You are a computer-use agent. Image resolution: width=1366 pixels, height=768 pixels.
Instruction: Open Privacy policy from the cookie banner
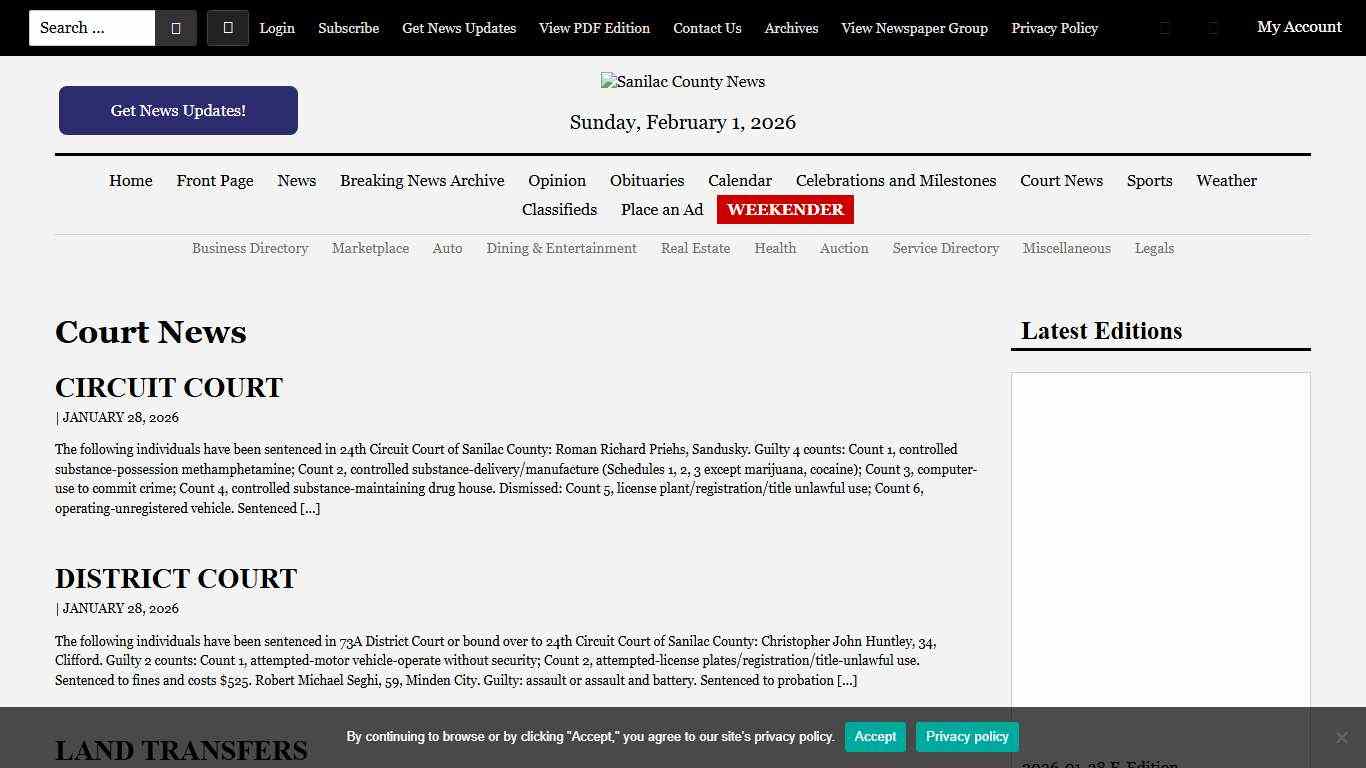(966, 737)
